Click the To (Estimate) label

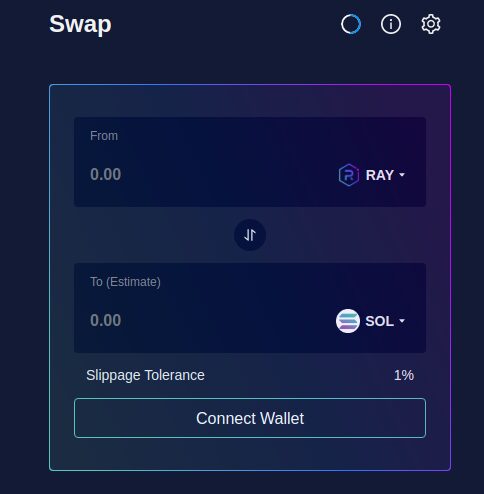click(x=125, y=282)
